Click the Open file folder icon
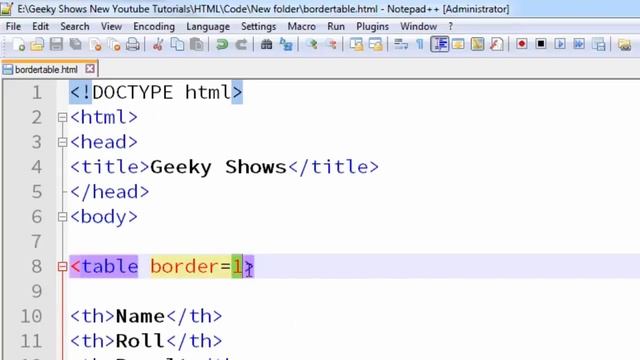This screenshot has width=640, height=360. tap(37, 44)
